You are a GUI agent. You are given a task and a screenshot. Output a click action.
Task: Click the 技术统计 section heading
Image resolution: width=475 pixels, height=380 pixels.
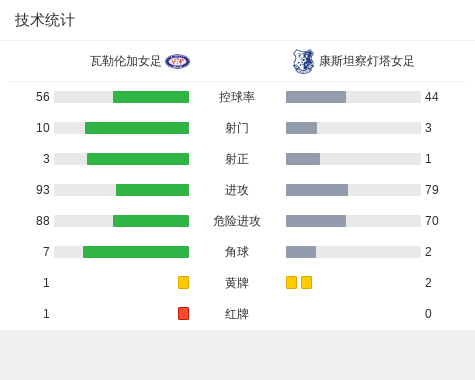tap(45, 20)
